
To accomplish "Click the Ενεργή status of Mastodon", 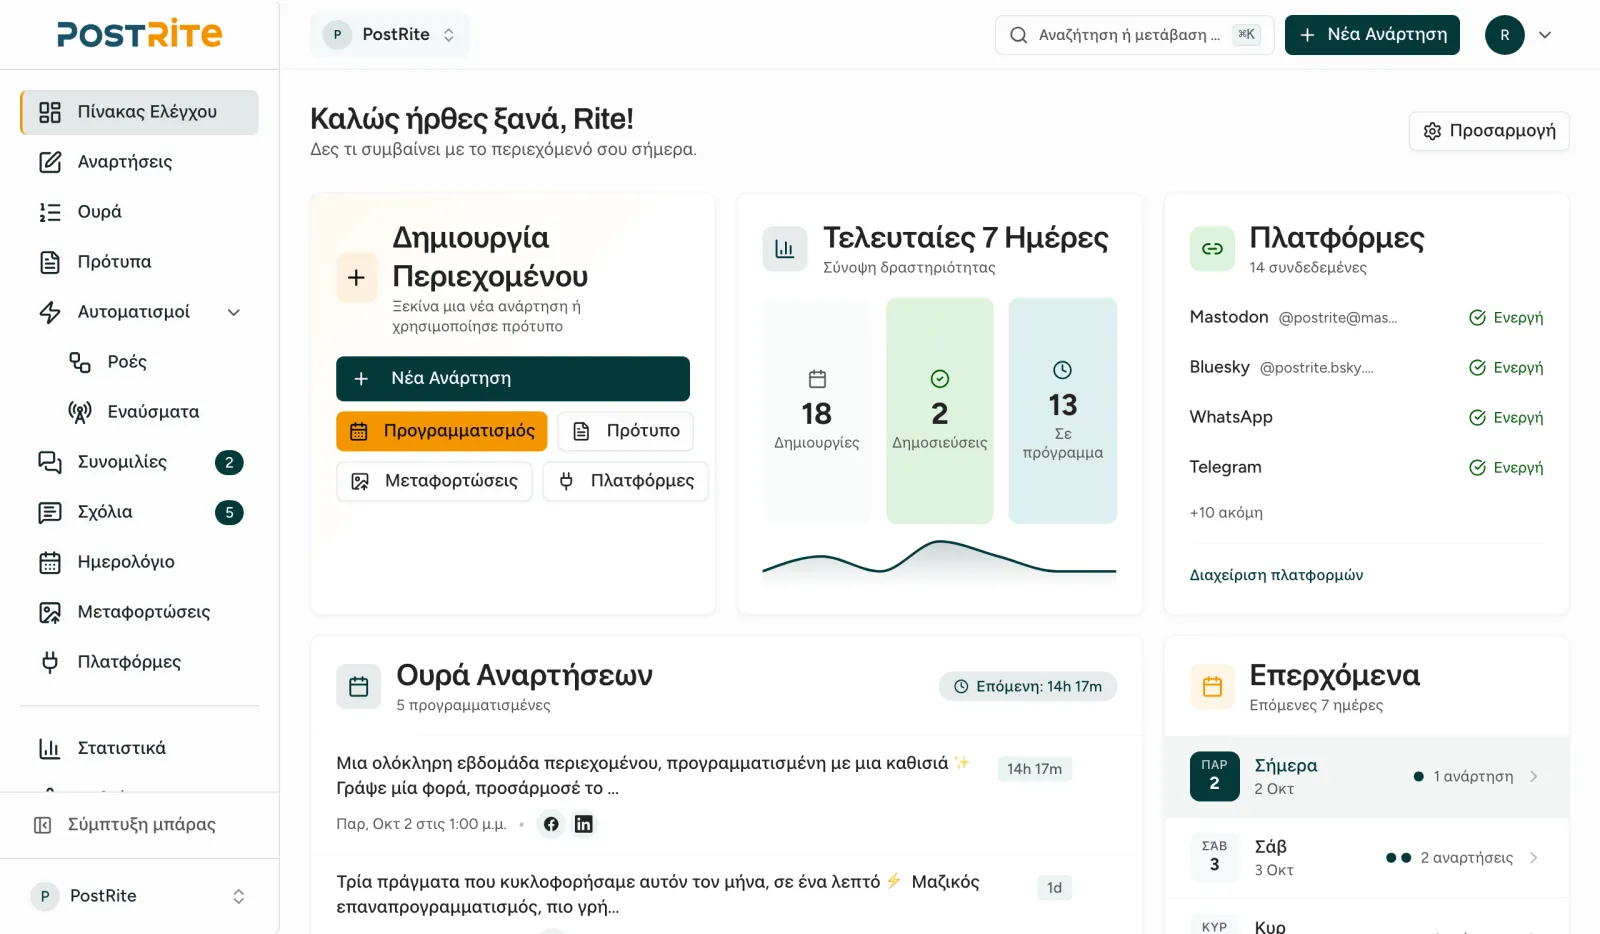I will click(x=1506, y=318).
